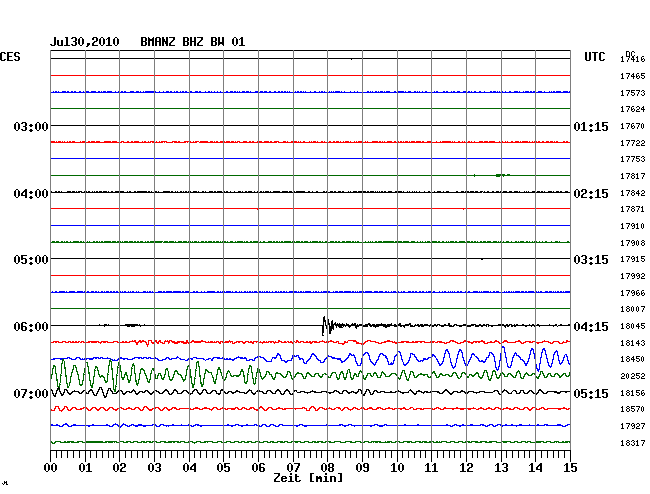This screenshot has width=650, height=494.
Task: Click the "07" minute tick label
Action: click(293, 468)
